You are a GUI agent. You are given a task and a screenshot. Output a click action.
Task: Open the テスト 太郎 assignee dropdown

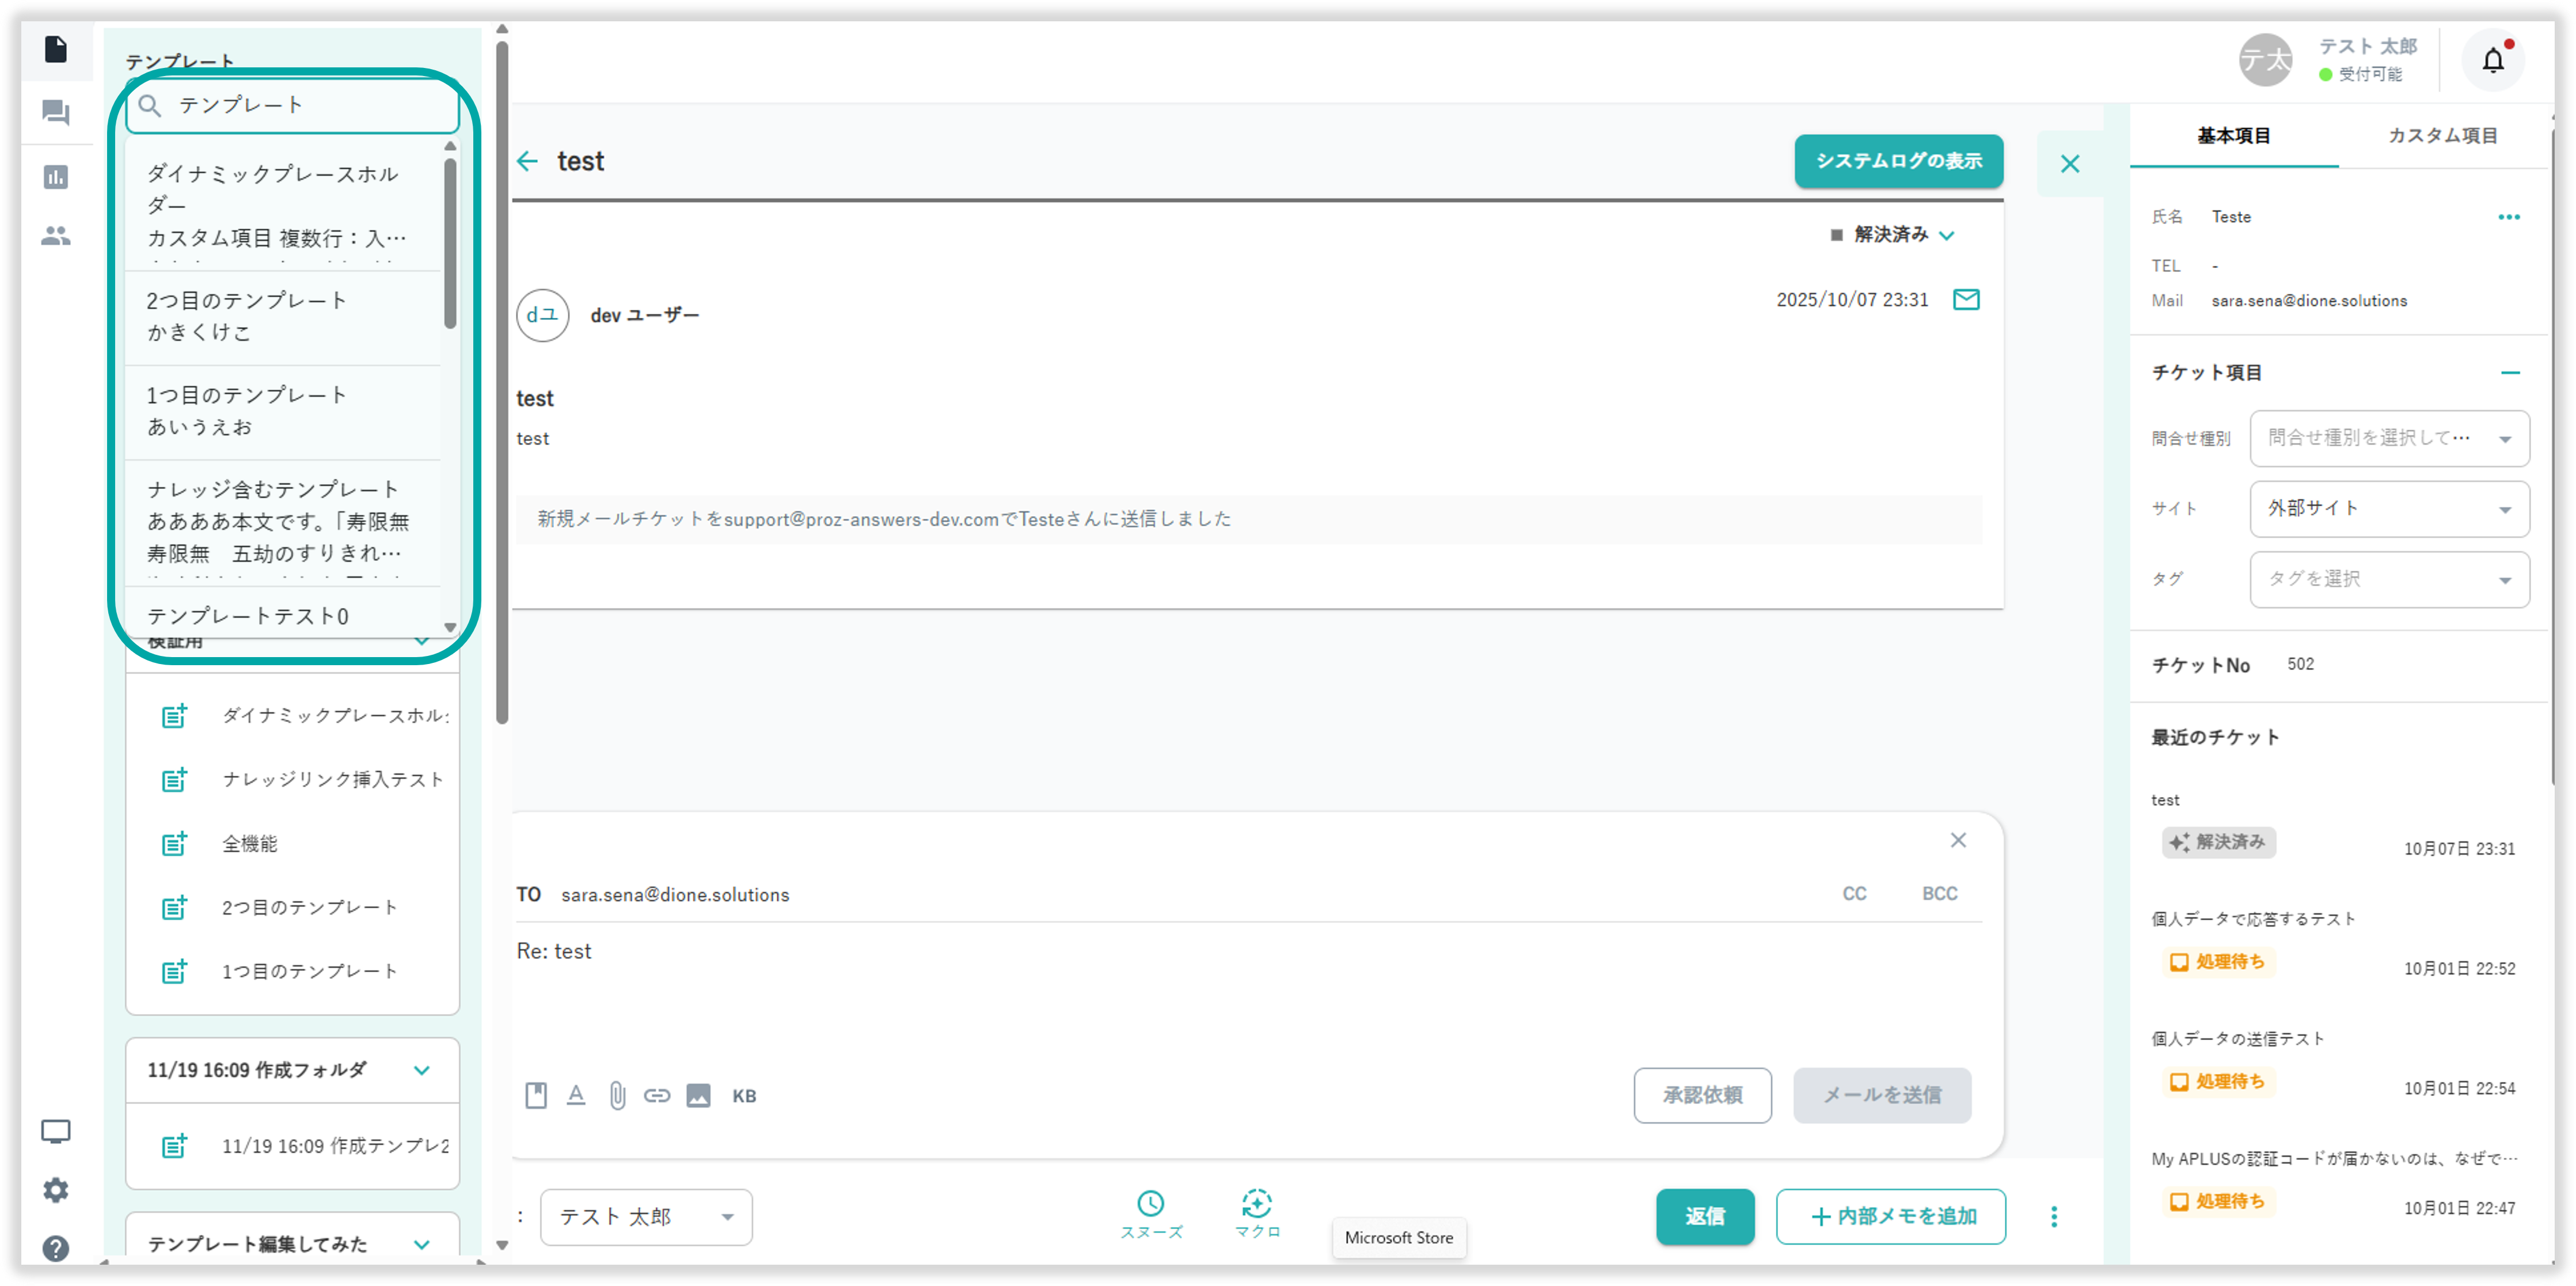pos(646,1217)
